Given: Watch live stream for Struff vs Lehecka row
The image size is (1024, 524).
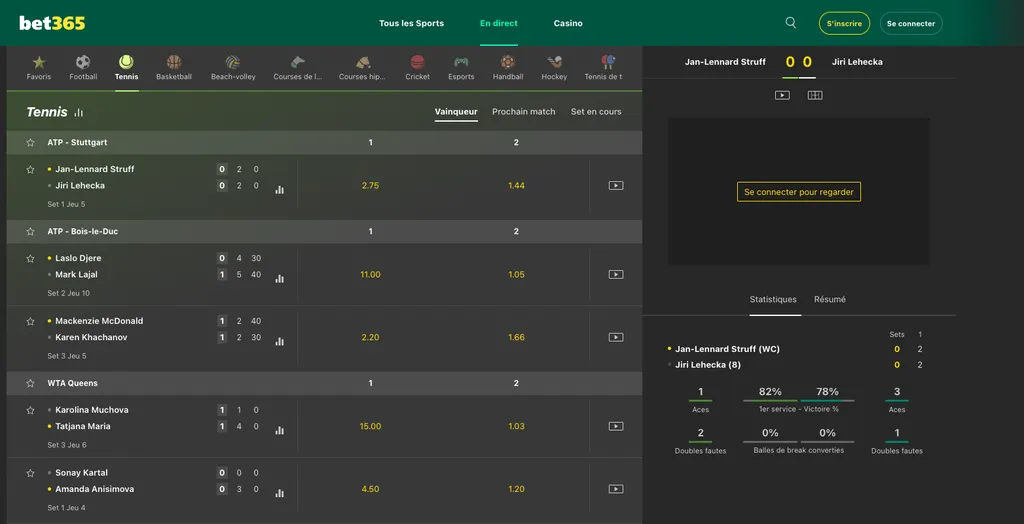Looking at the screenshot, I should (616, 186).
